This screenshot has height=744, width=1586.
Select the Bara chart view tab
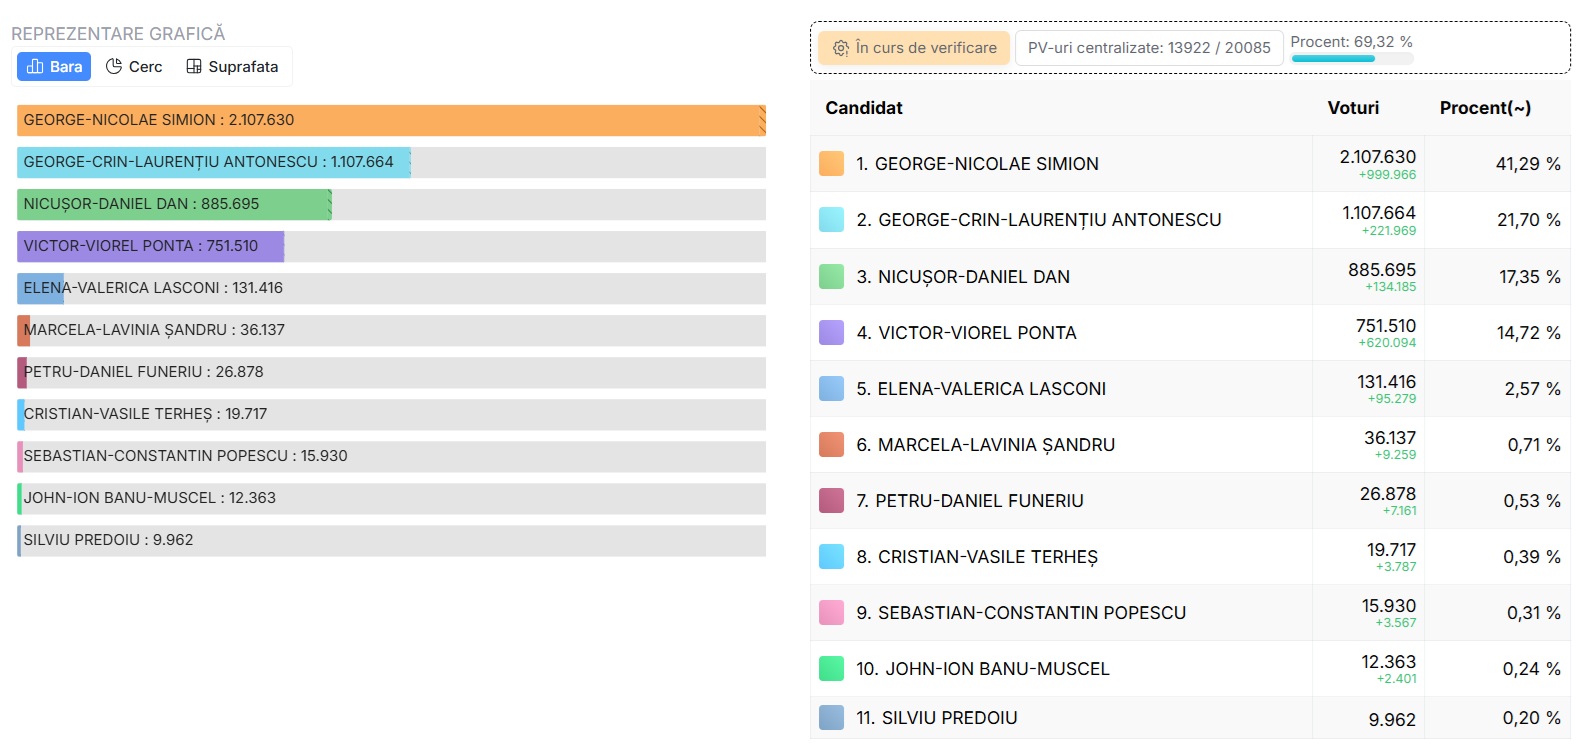point(54,67)
